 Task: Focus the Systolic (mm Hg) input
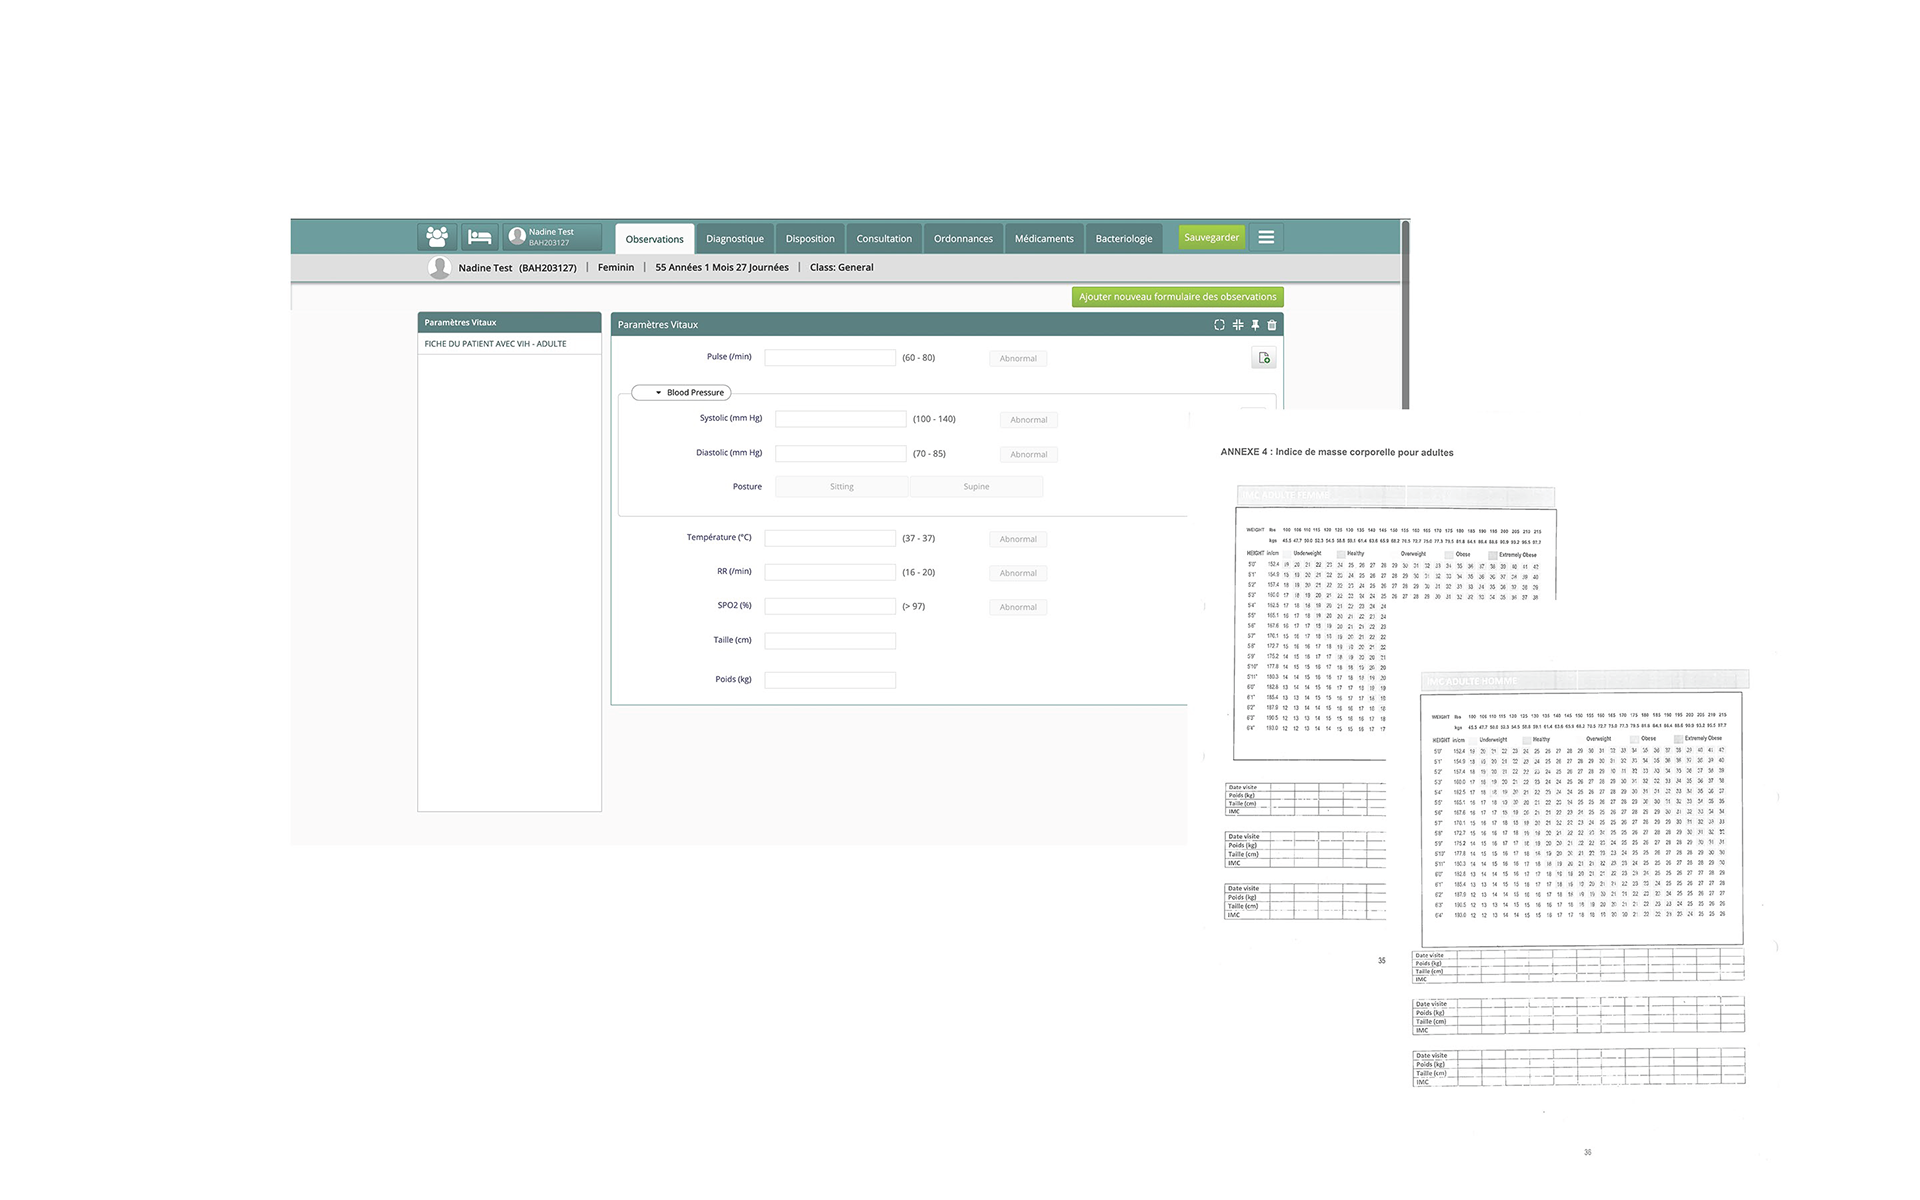pyautogui.click(x=841, y=419)
